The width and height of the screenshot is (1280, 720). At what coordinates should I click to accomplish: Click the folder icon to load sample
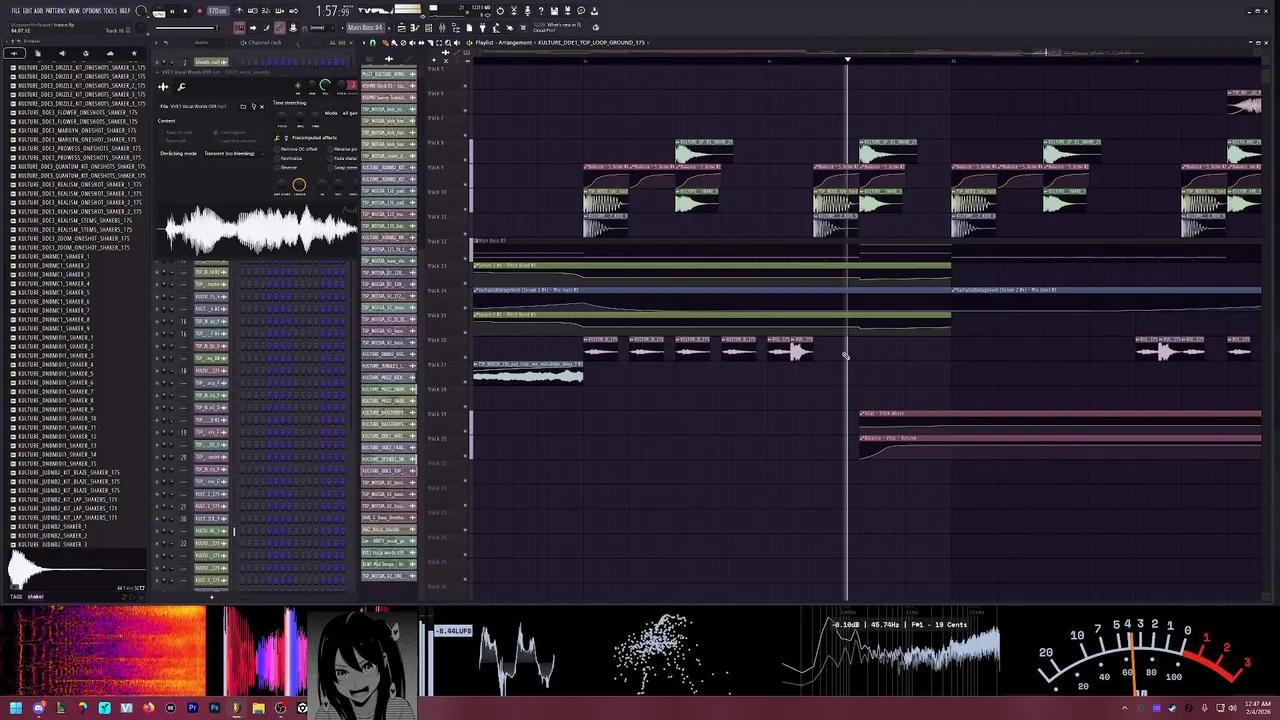[x=242, y=106]
